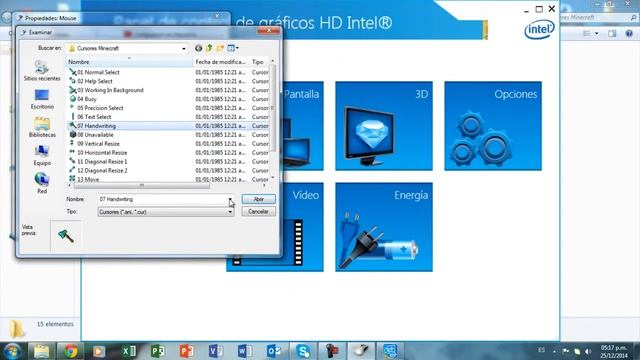Launch Excel from the taskbar

pos(129,351)
